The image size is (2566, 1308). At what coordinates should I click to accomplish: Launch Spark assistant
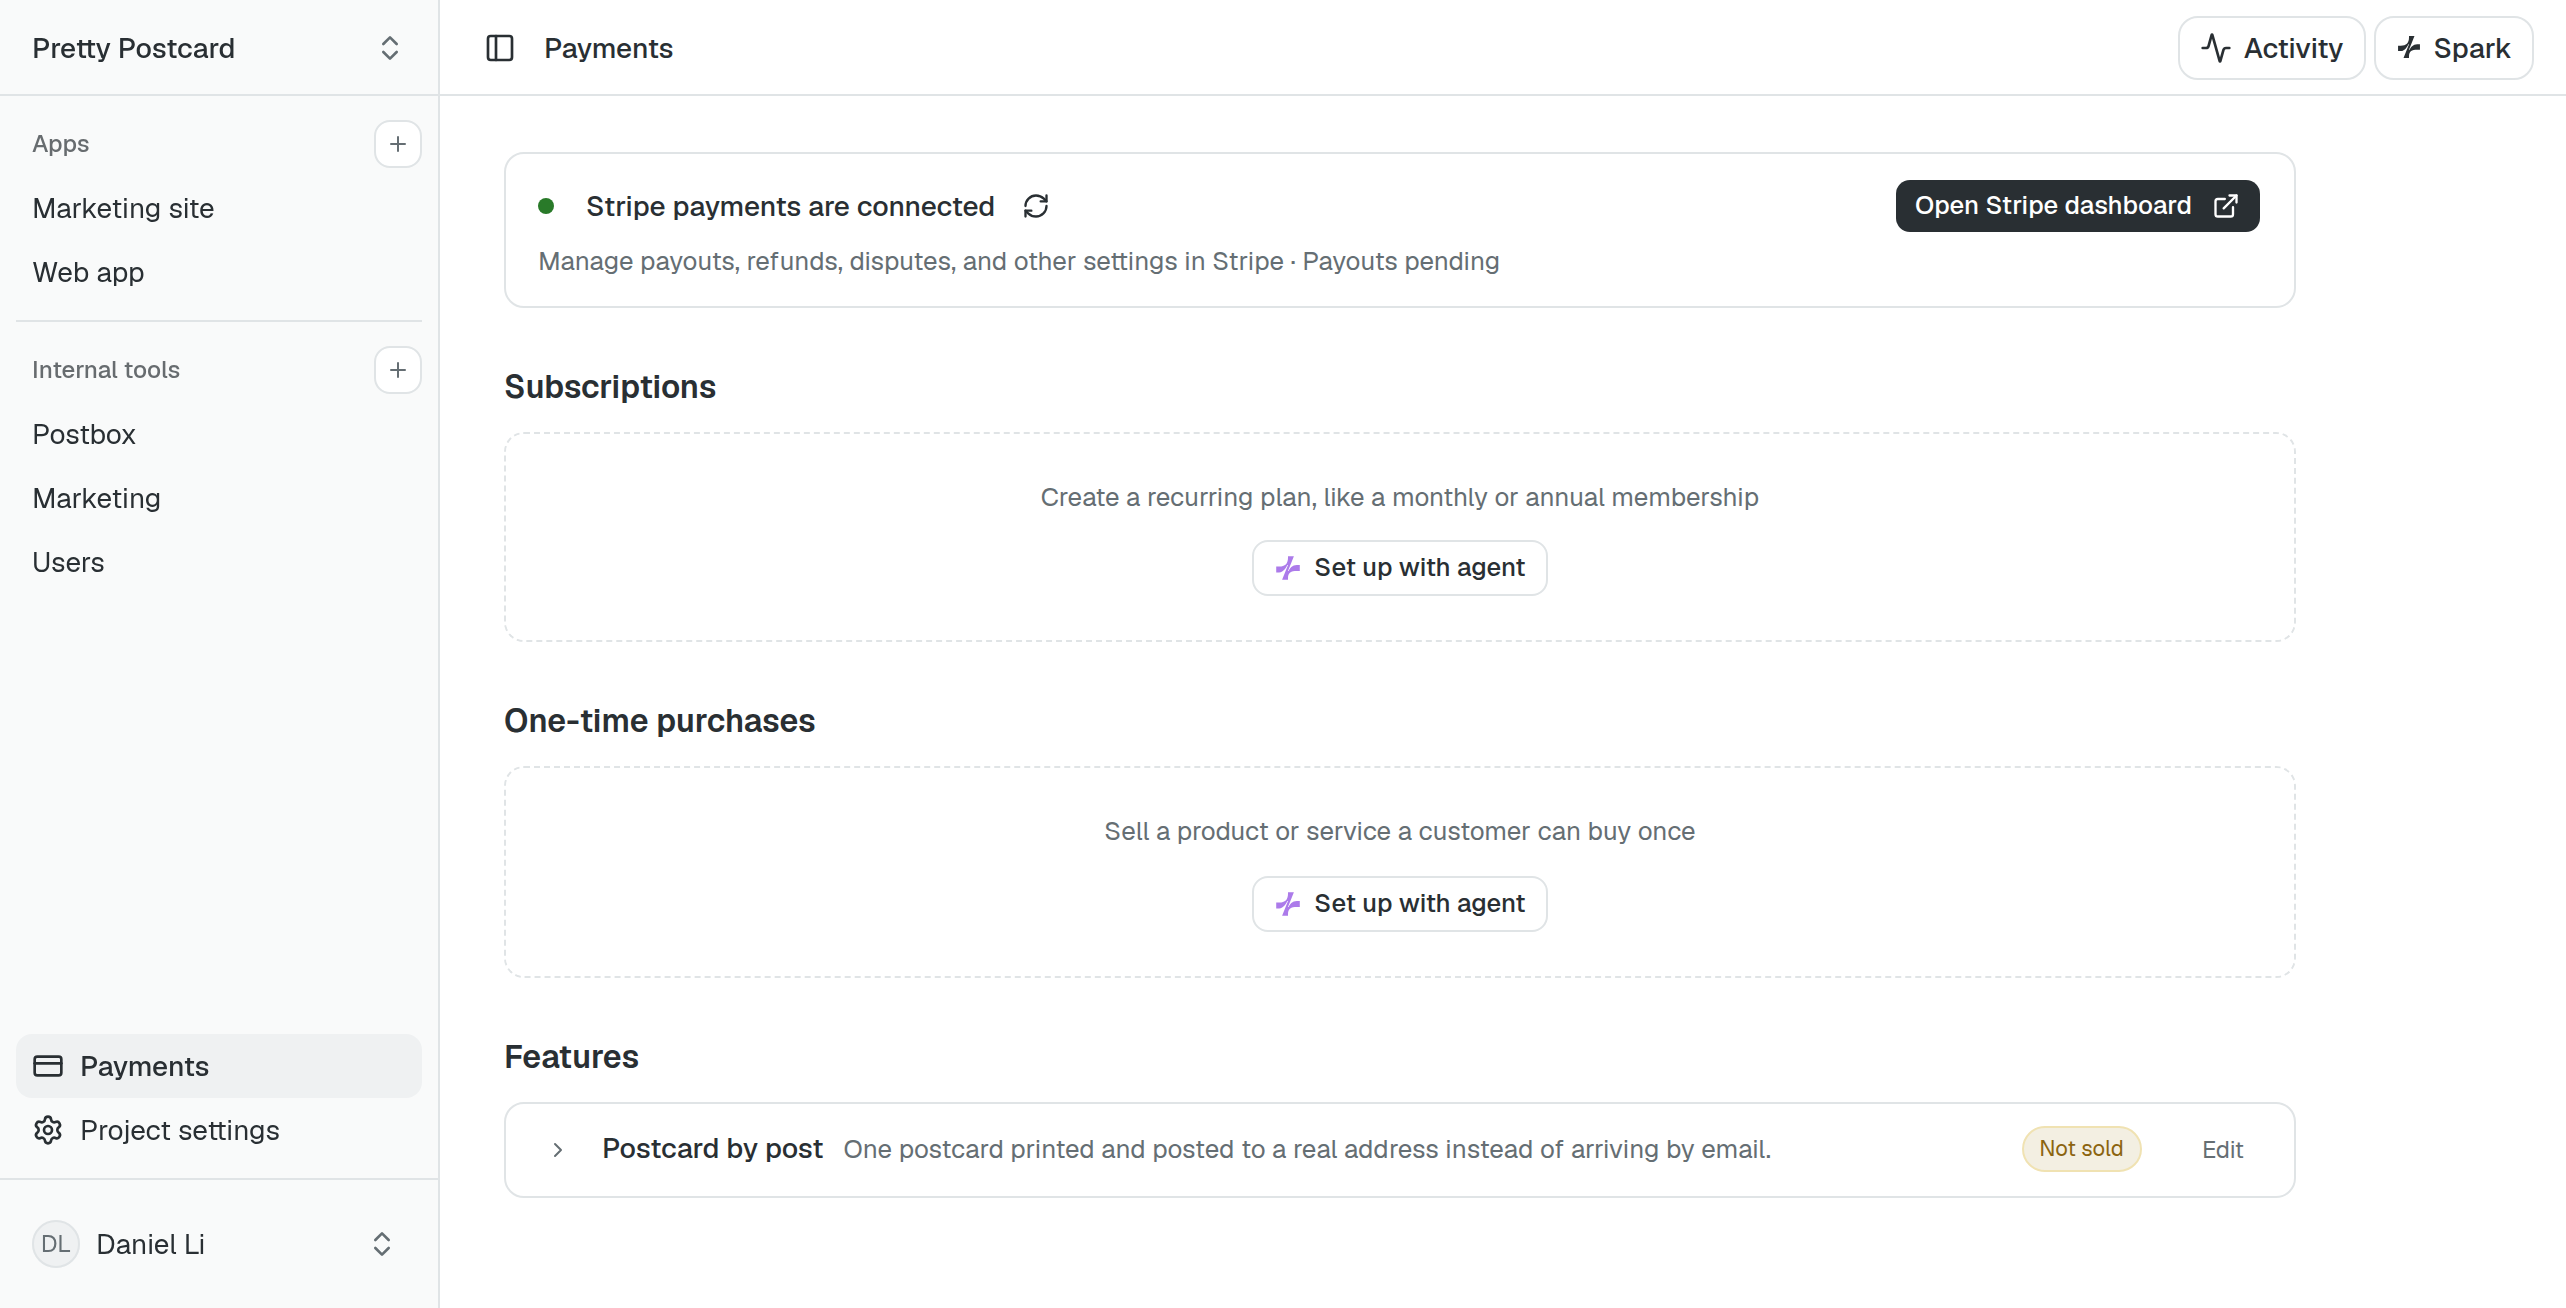pos(2453,48)
